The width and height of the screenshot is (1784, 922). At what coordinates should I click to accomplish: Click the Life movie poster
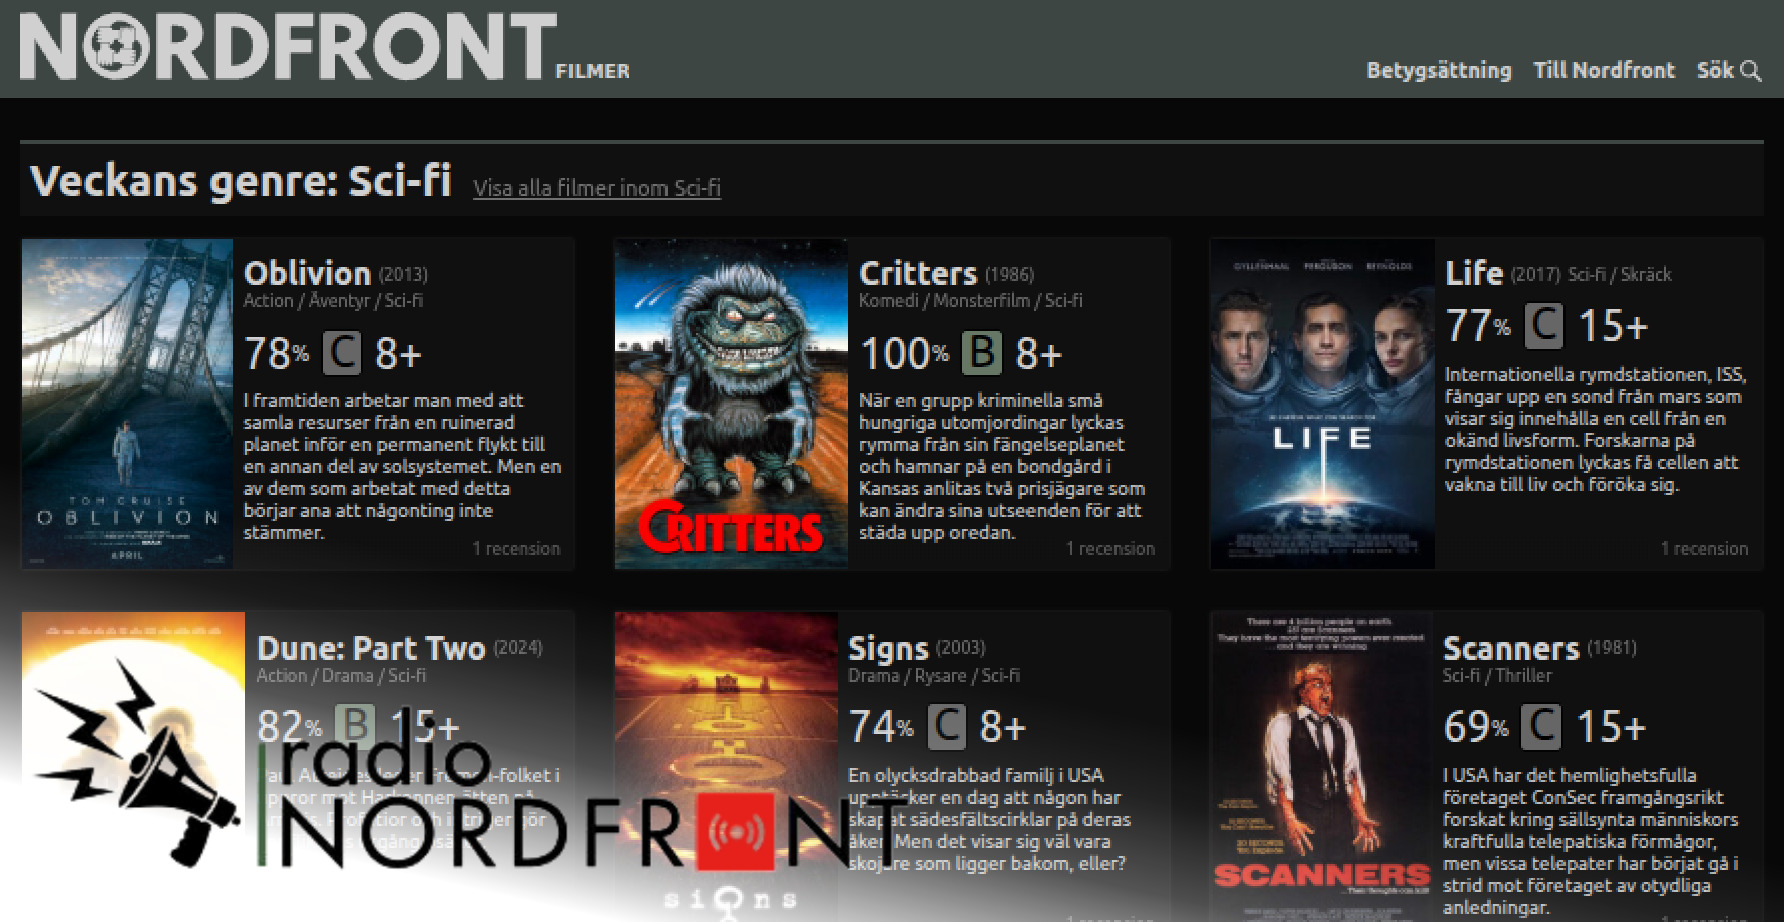[1322, 404]
